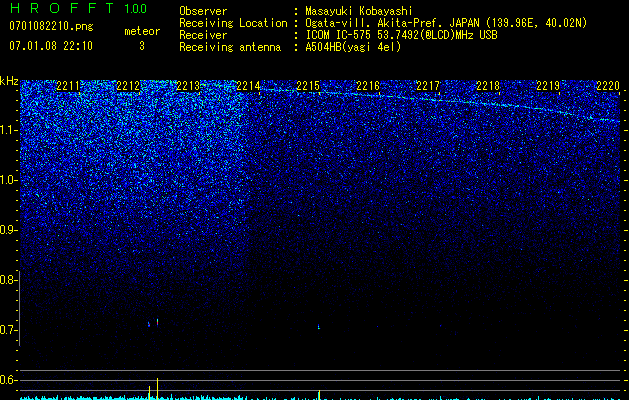Viewport: 629px width, 400px height.
Task: Select the filename 0701082210.png
Action: click(x=51, y=27)
